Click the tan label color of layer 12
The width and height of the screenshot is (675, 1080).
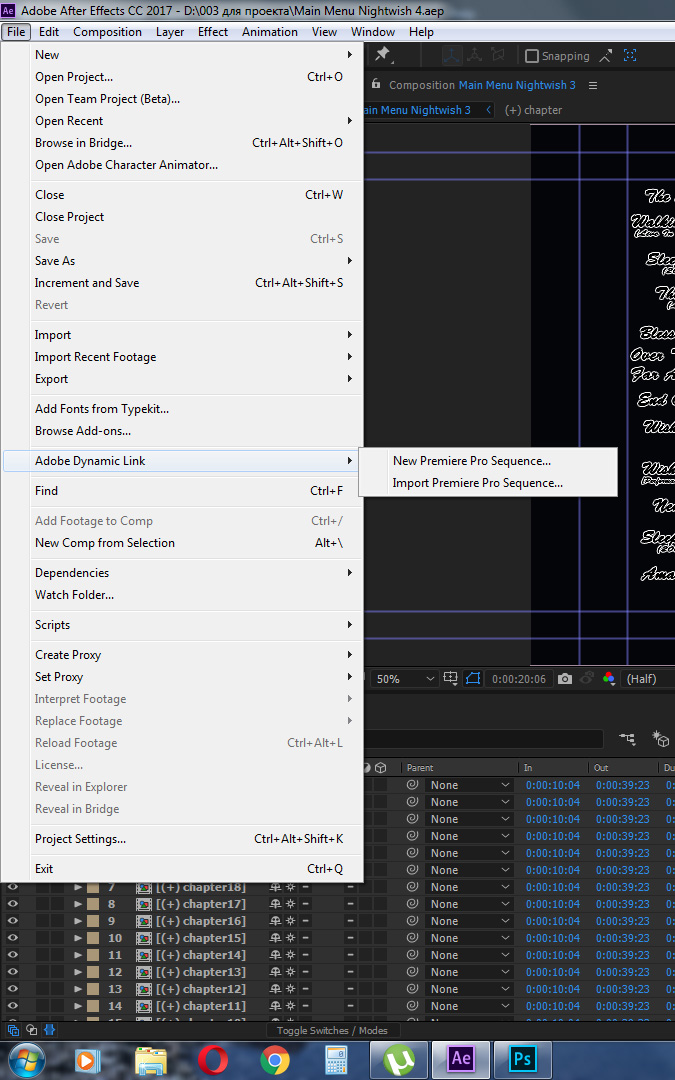click(x=92, y=972)
